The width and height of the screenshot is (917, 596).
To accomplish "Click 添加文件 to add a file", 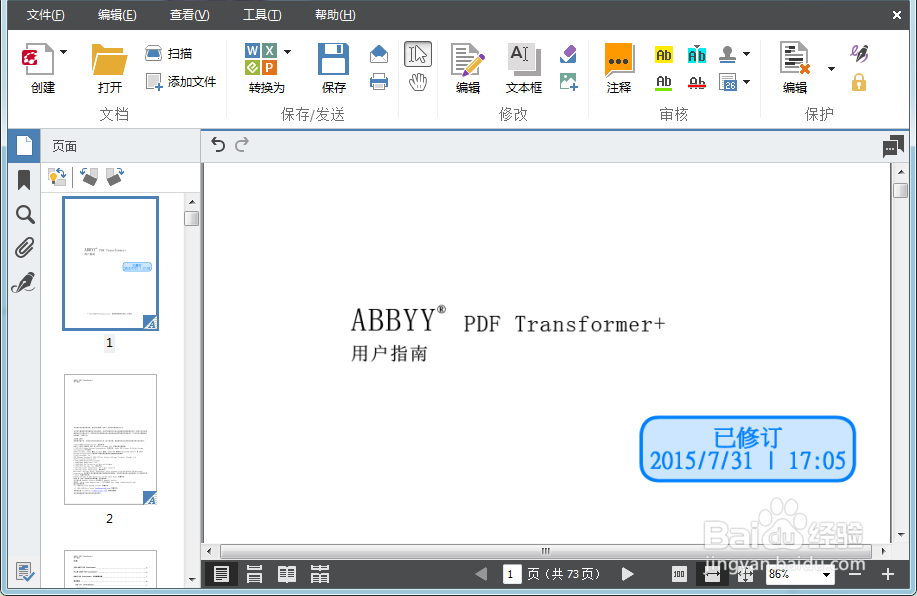I will [181, 82].
